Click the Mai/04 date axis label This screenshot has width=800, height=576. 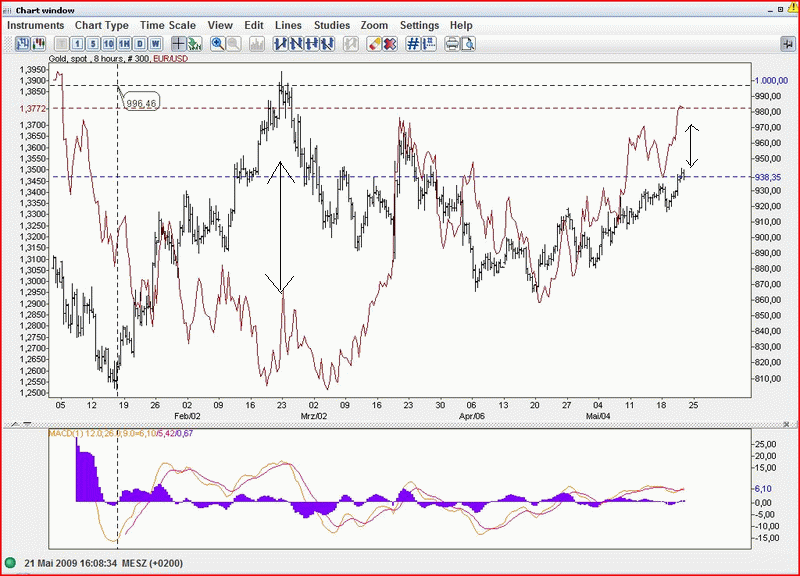click(598, 416)
